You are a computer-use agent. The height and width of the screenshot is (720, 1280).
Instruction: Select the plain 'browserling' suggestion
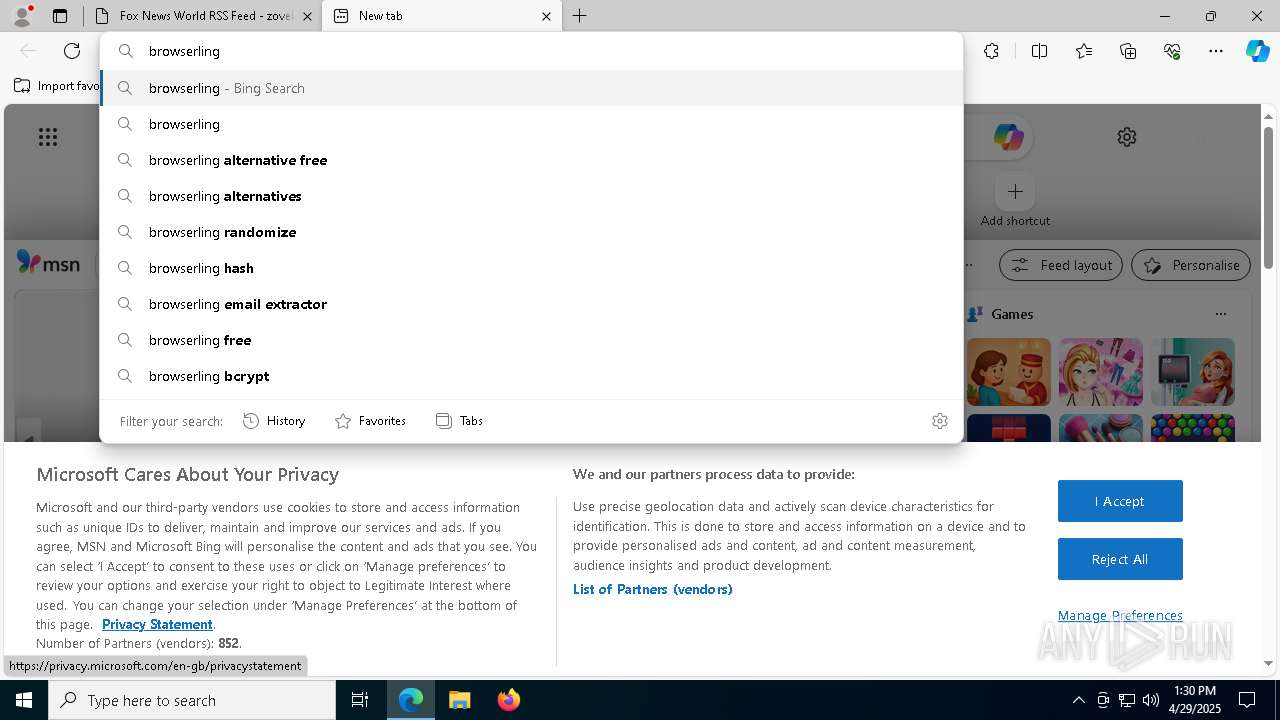531,124
